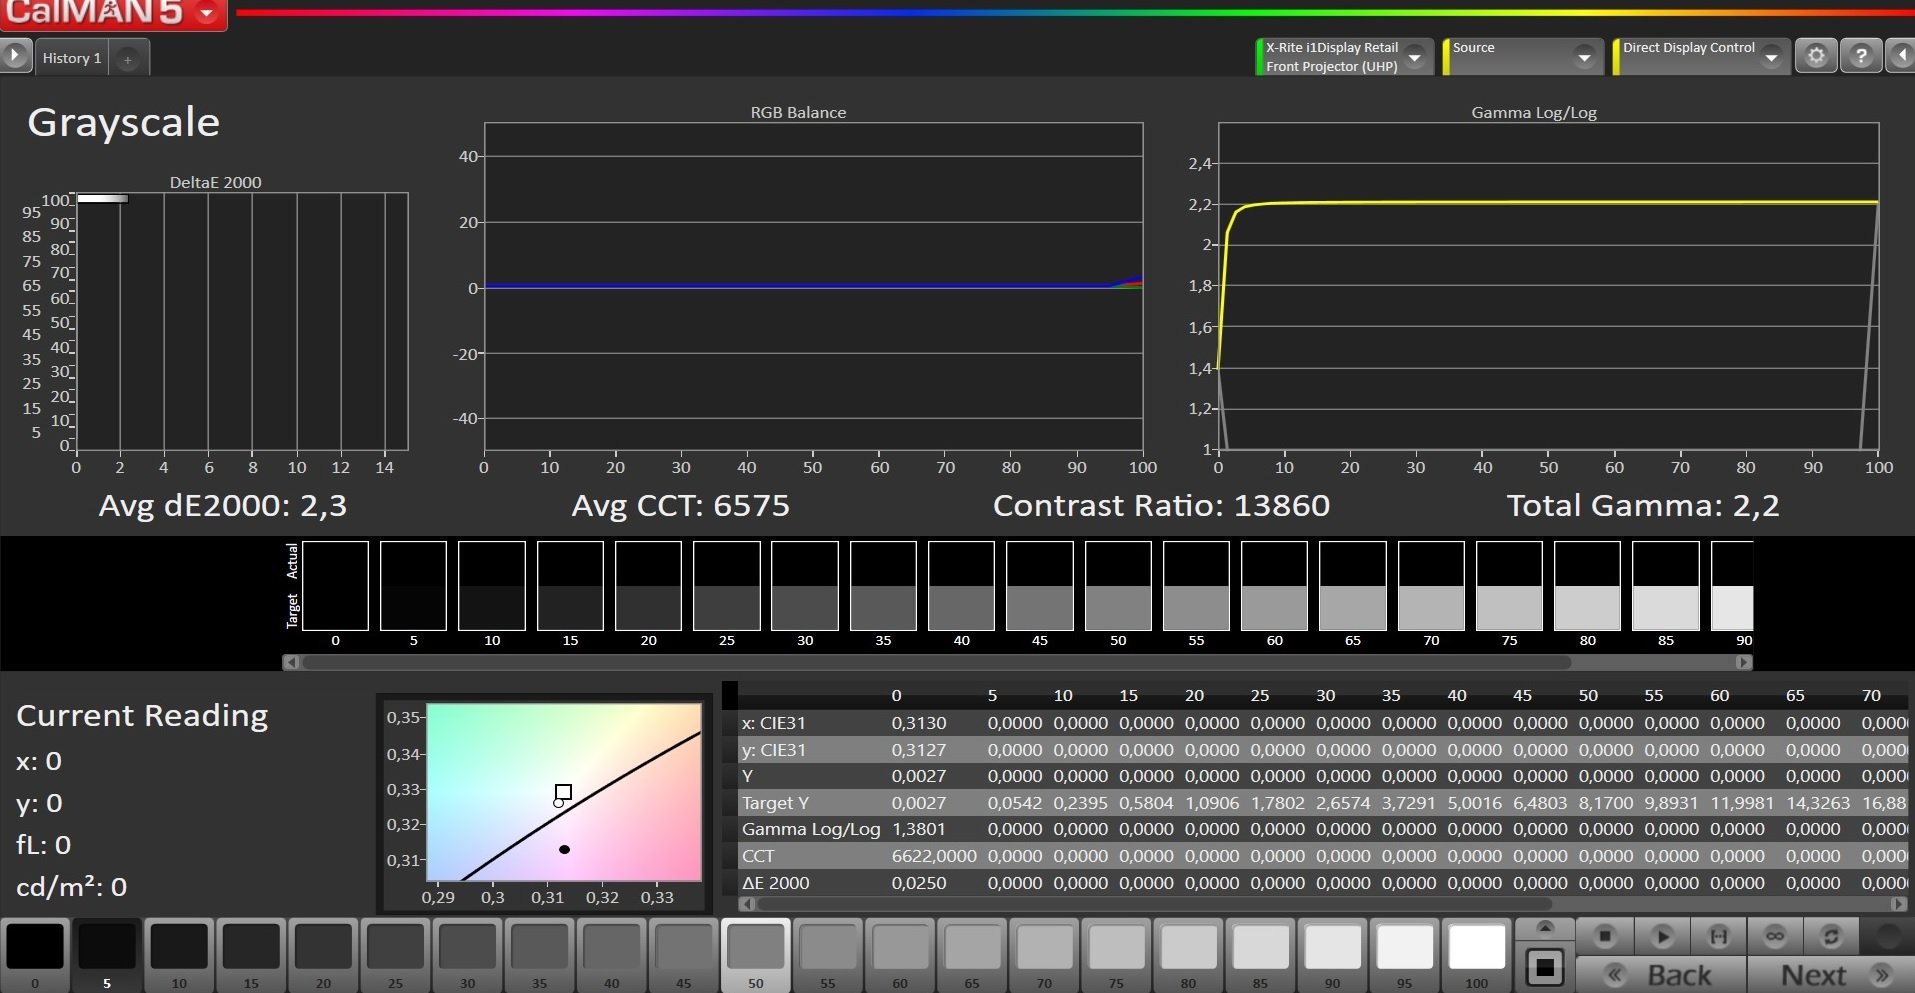This screenshot has width=1915, height=993.
Task: Expand the Source dropdown
Action: tap(1583, 58)
